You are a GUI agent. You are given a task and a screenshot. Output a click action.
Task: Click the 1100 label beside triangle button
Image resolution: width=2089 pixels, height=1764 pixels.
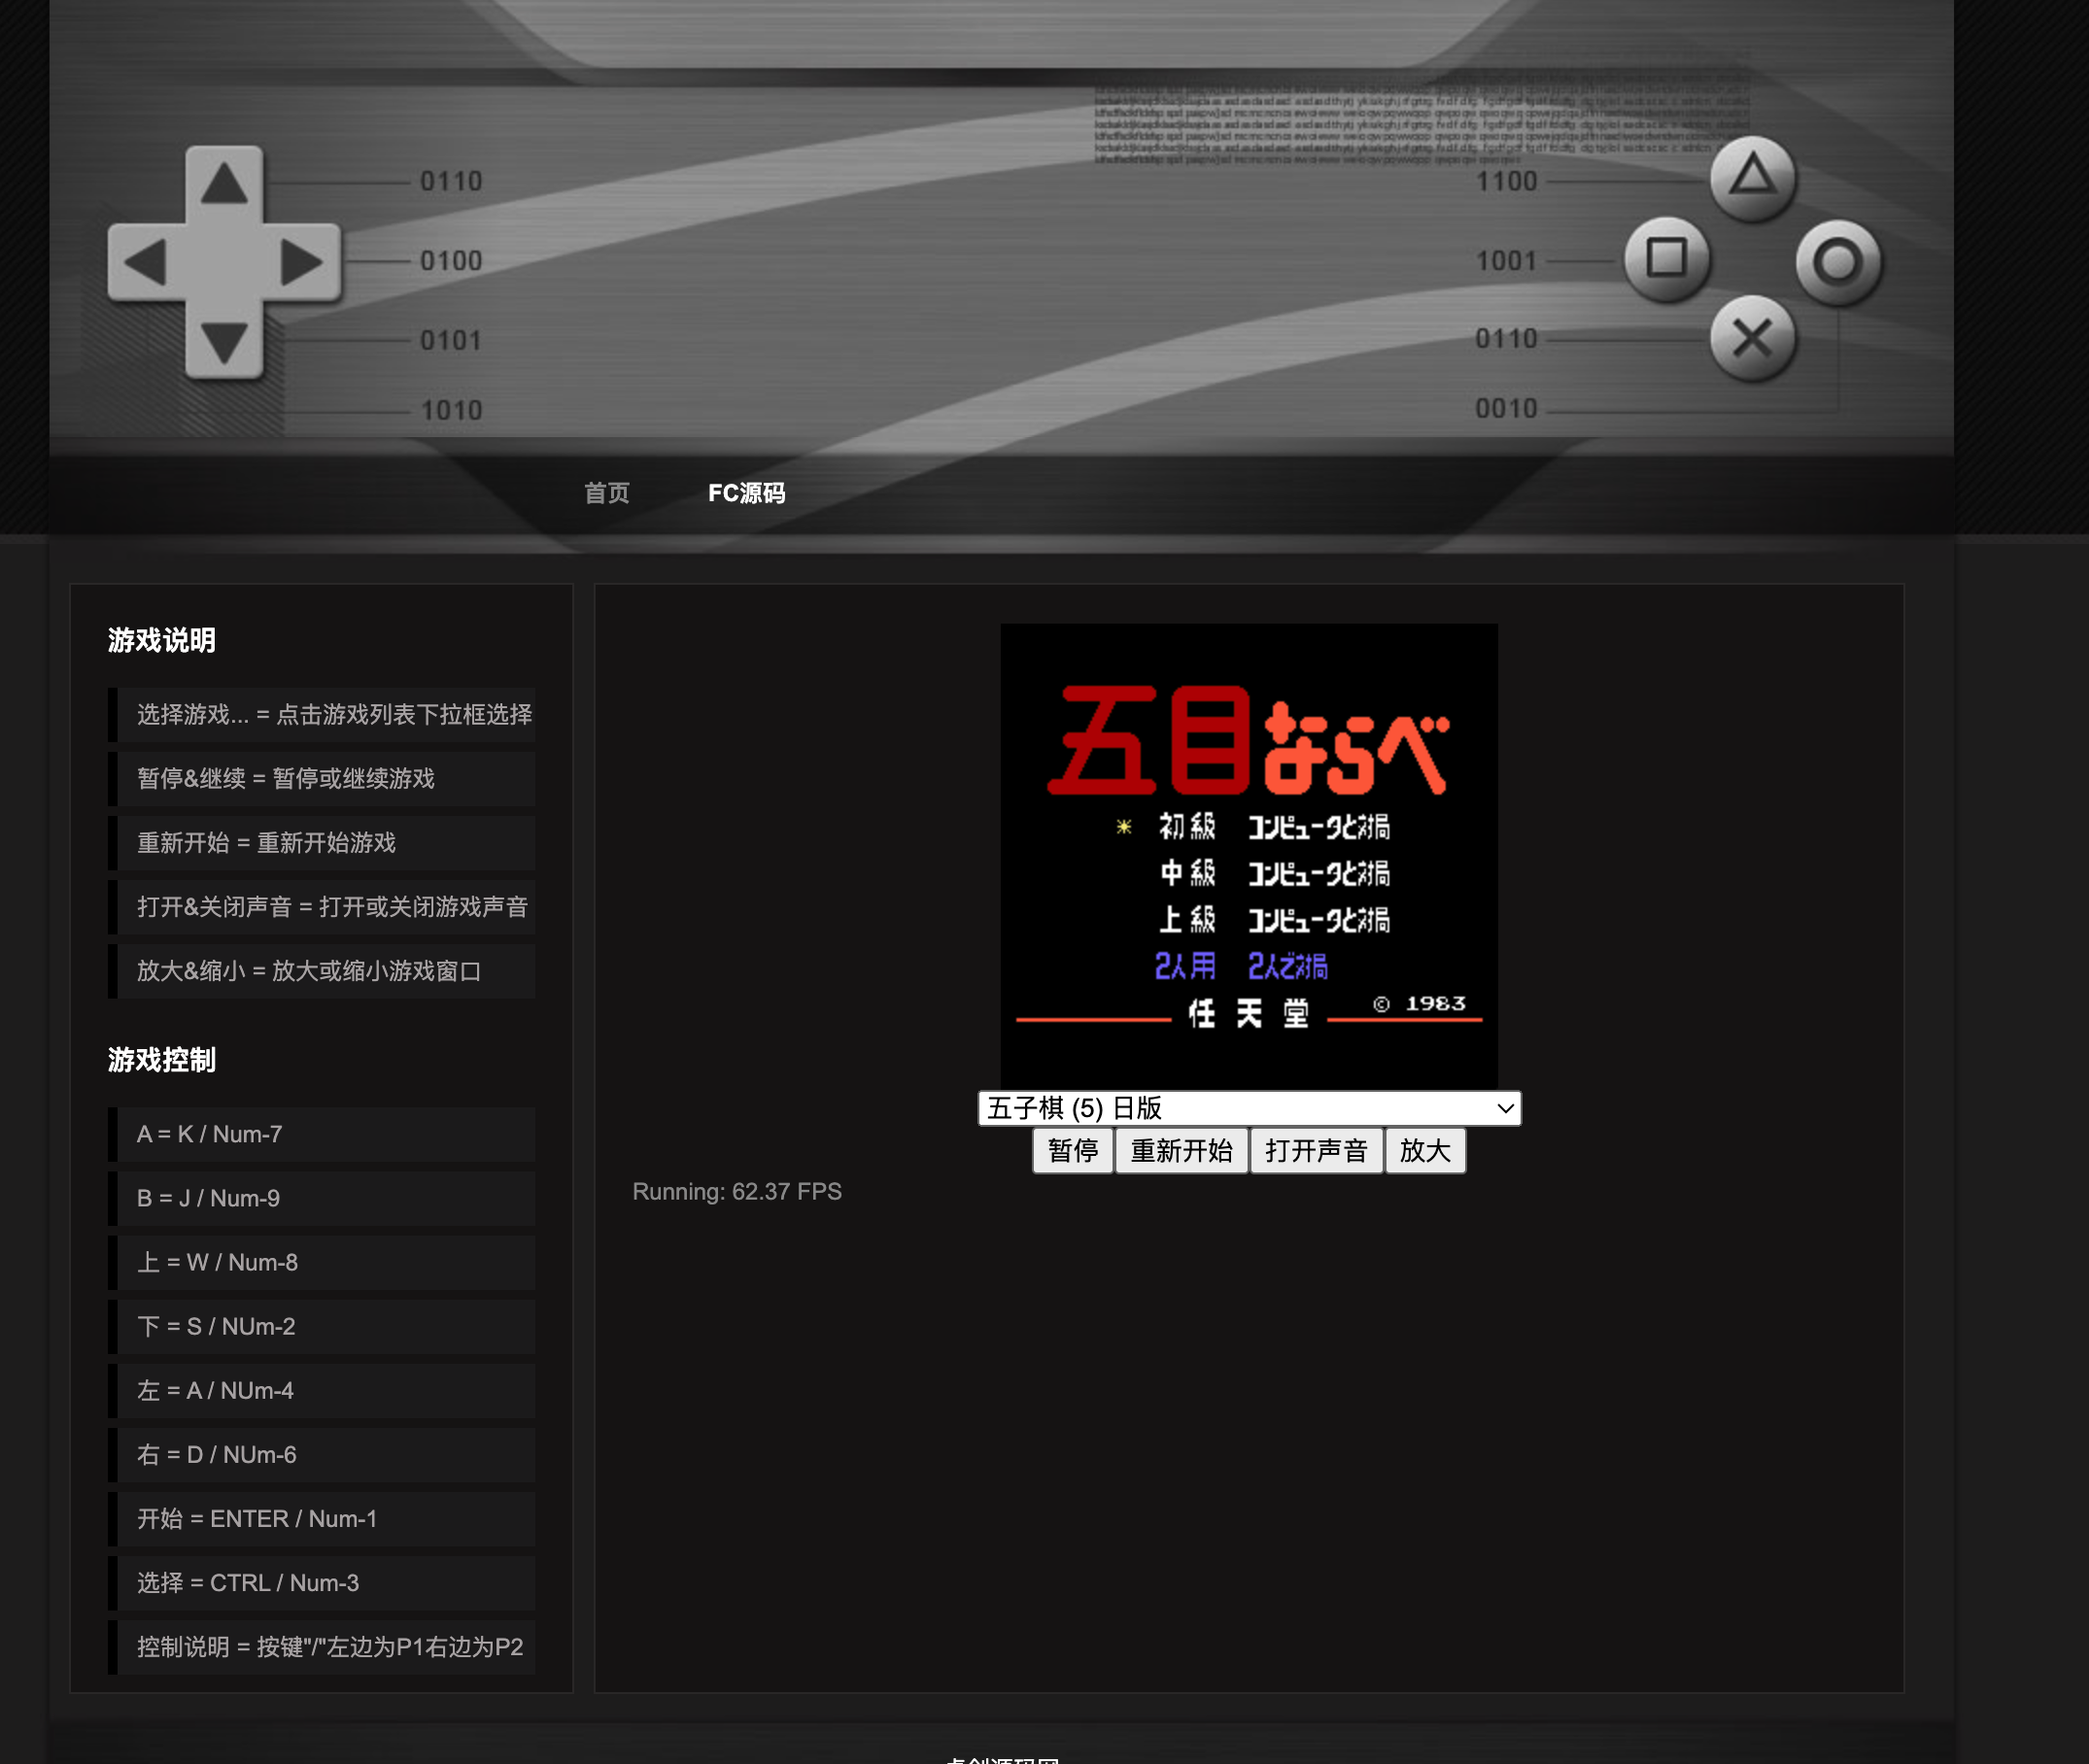click(x=1506, y=182)
